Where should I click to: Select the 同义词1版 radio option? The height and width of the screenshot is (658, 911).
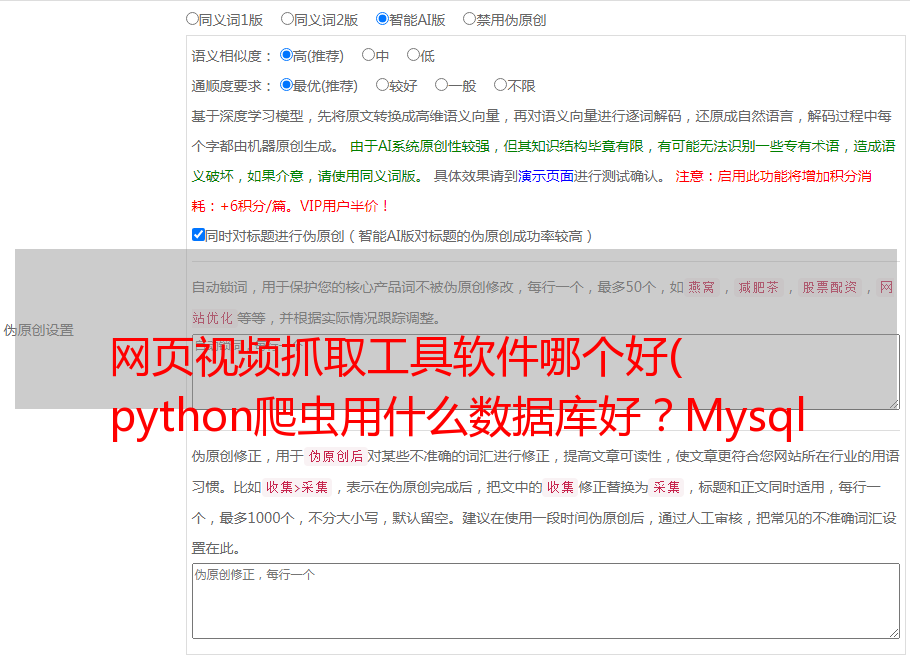click(x=192, y=19)
